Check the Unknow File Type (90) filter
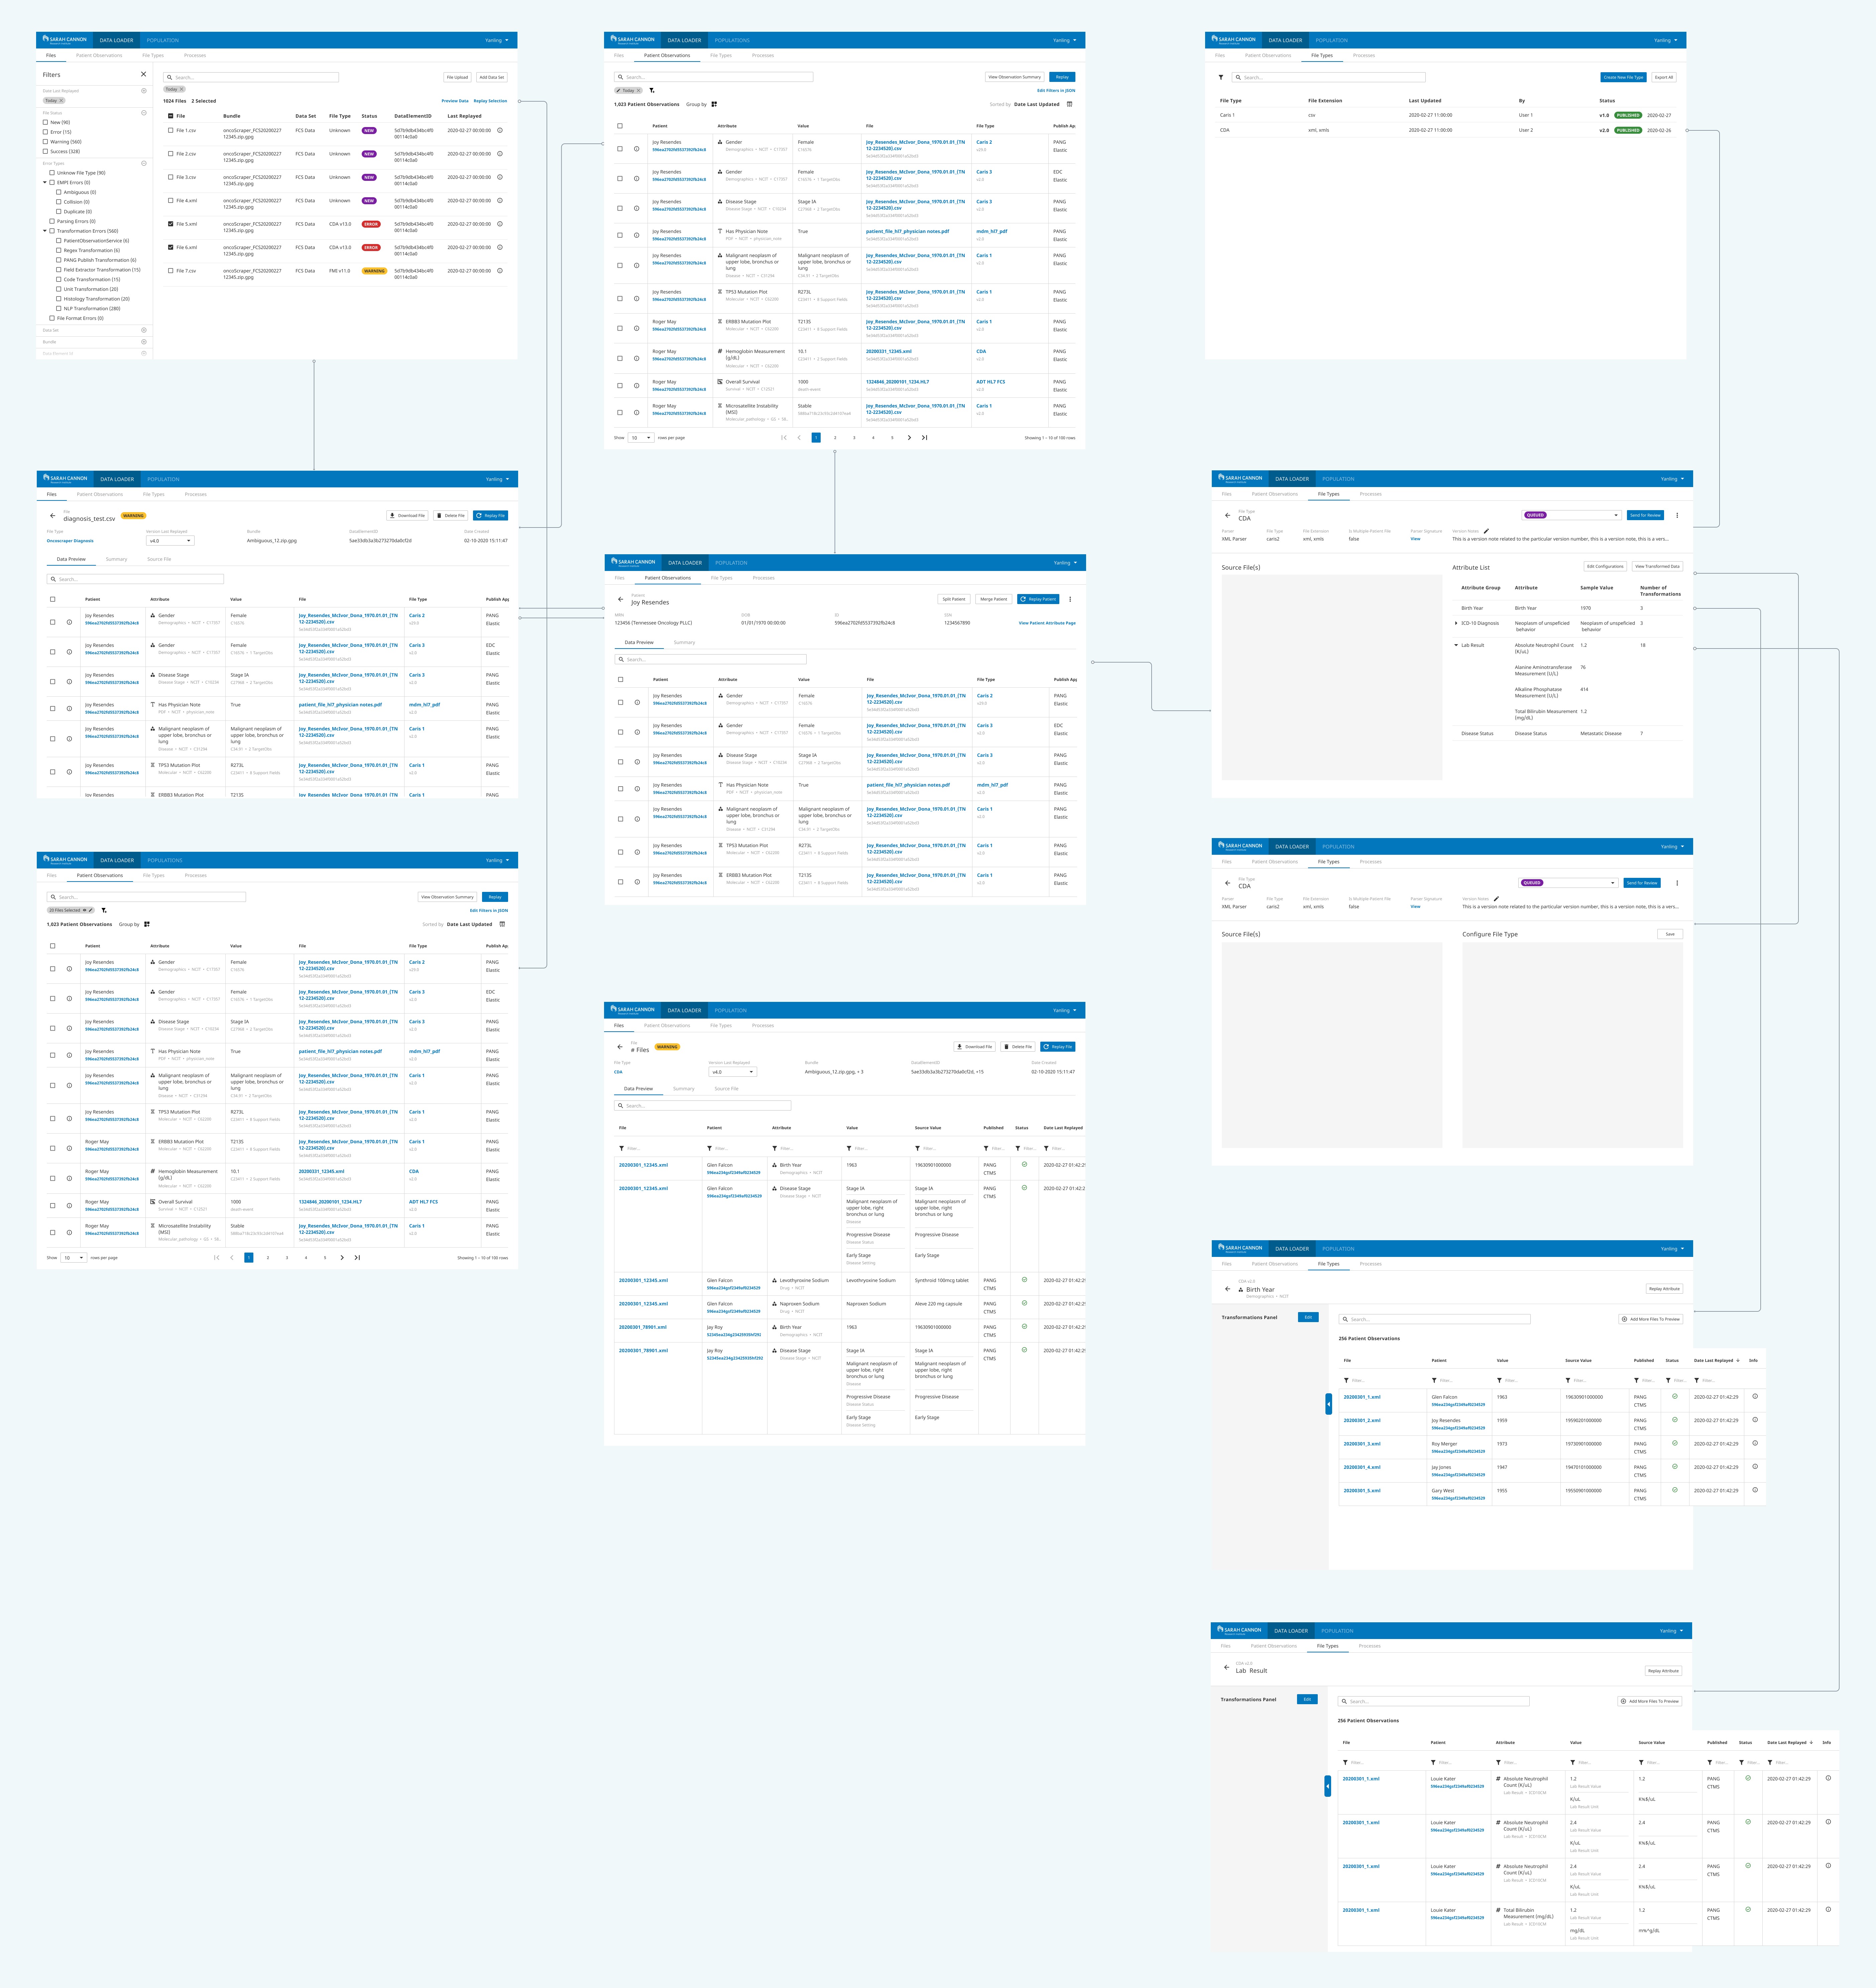 pyautogui.click(x=52, y=173)
